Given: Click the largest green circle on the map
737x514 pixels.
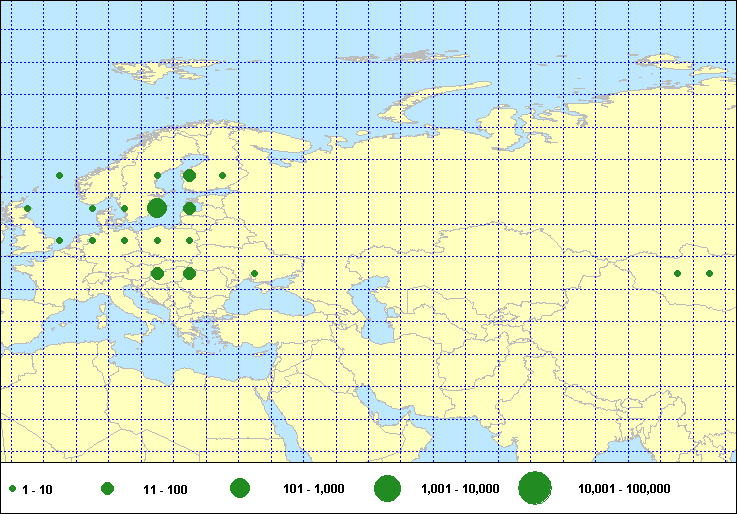Looking at the screenshot, I should [x=157, y=208].
